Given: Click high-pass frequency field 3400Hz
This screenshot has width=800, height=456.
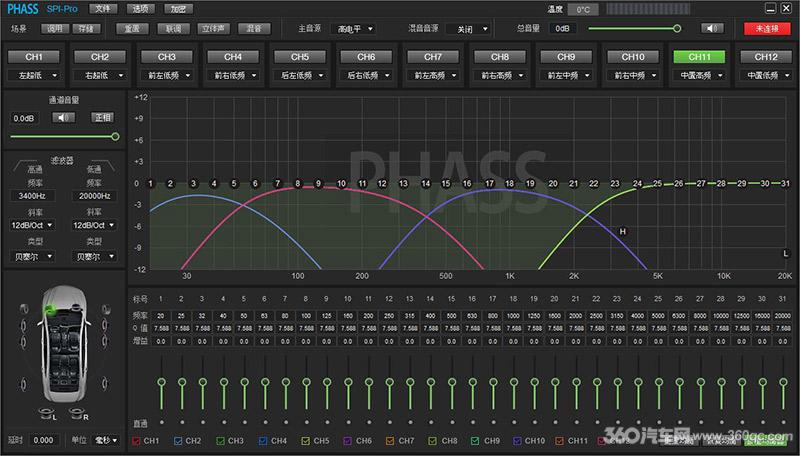Looking at the screenshot, I should (x=32, y=196).
